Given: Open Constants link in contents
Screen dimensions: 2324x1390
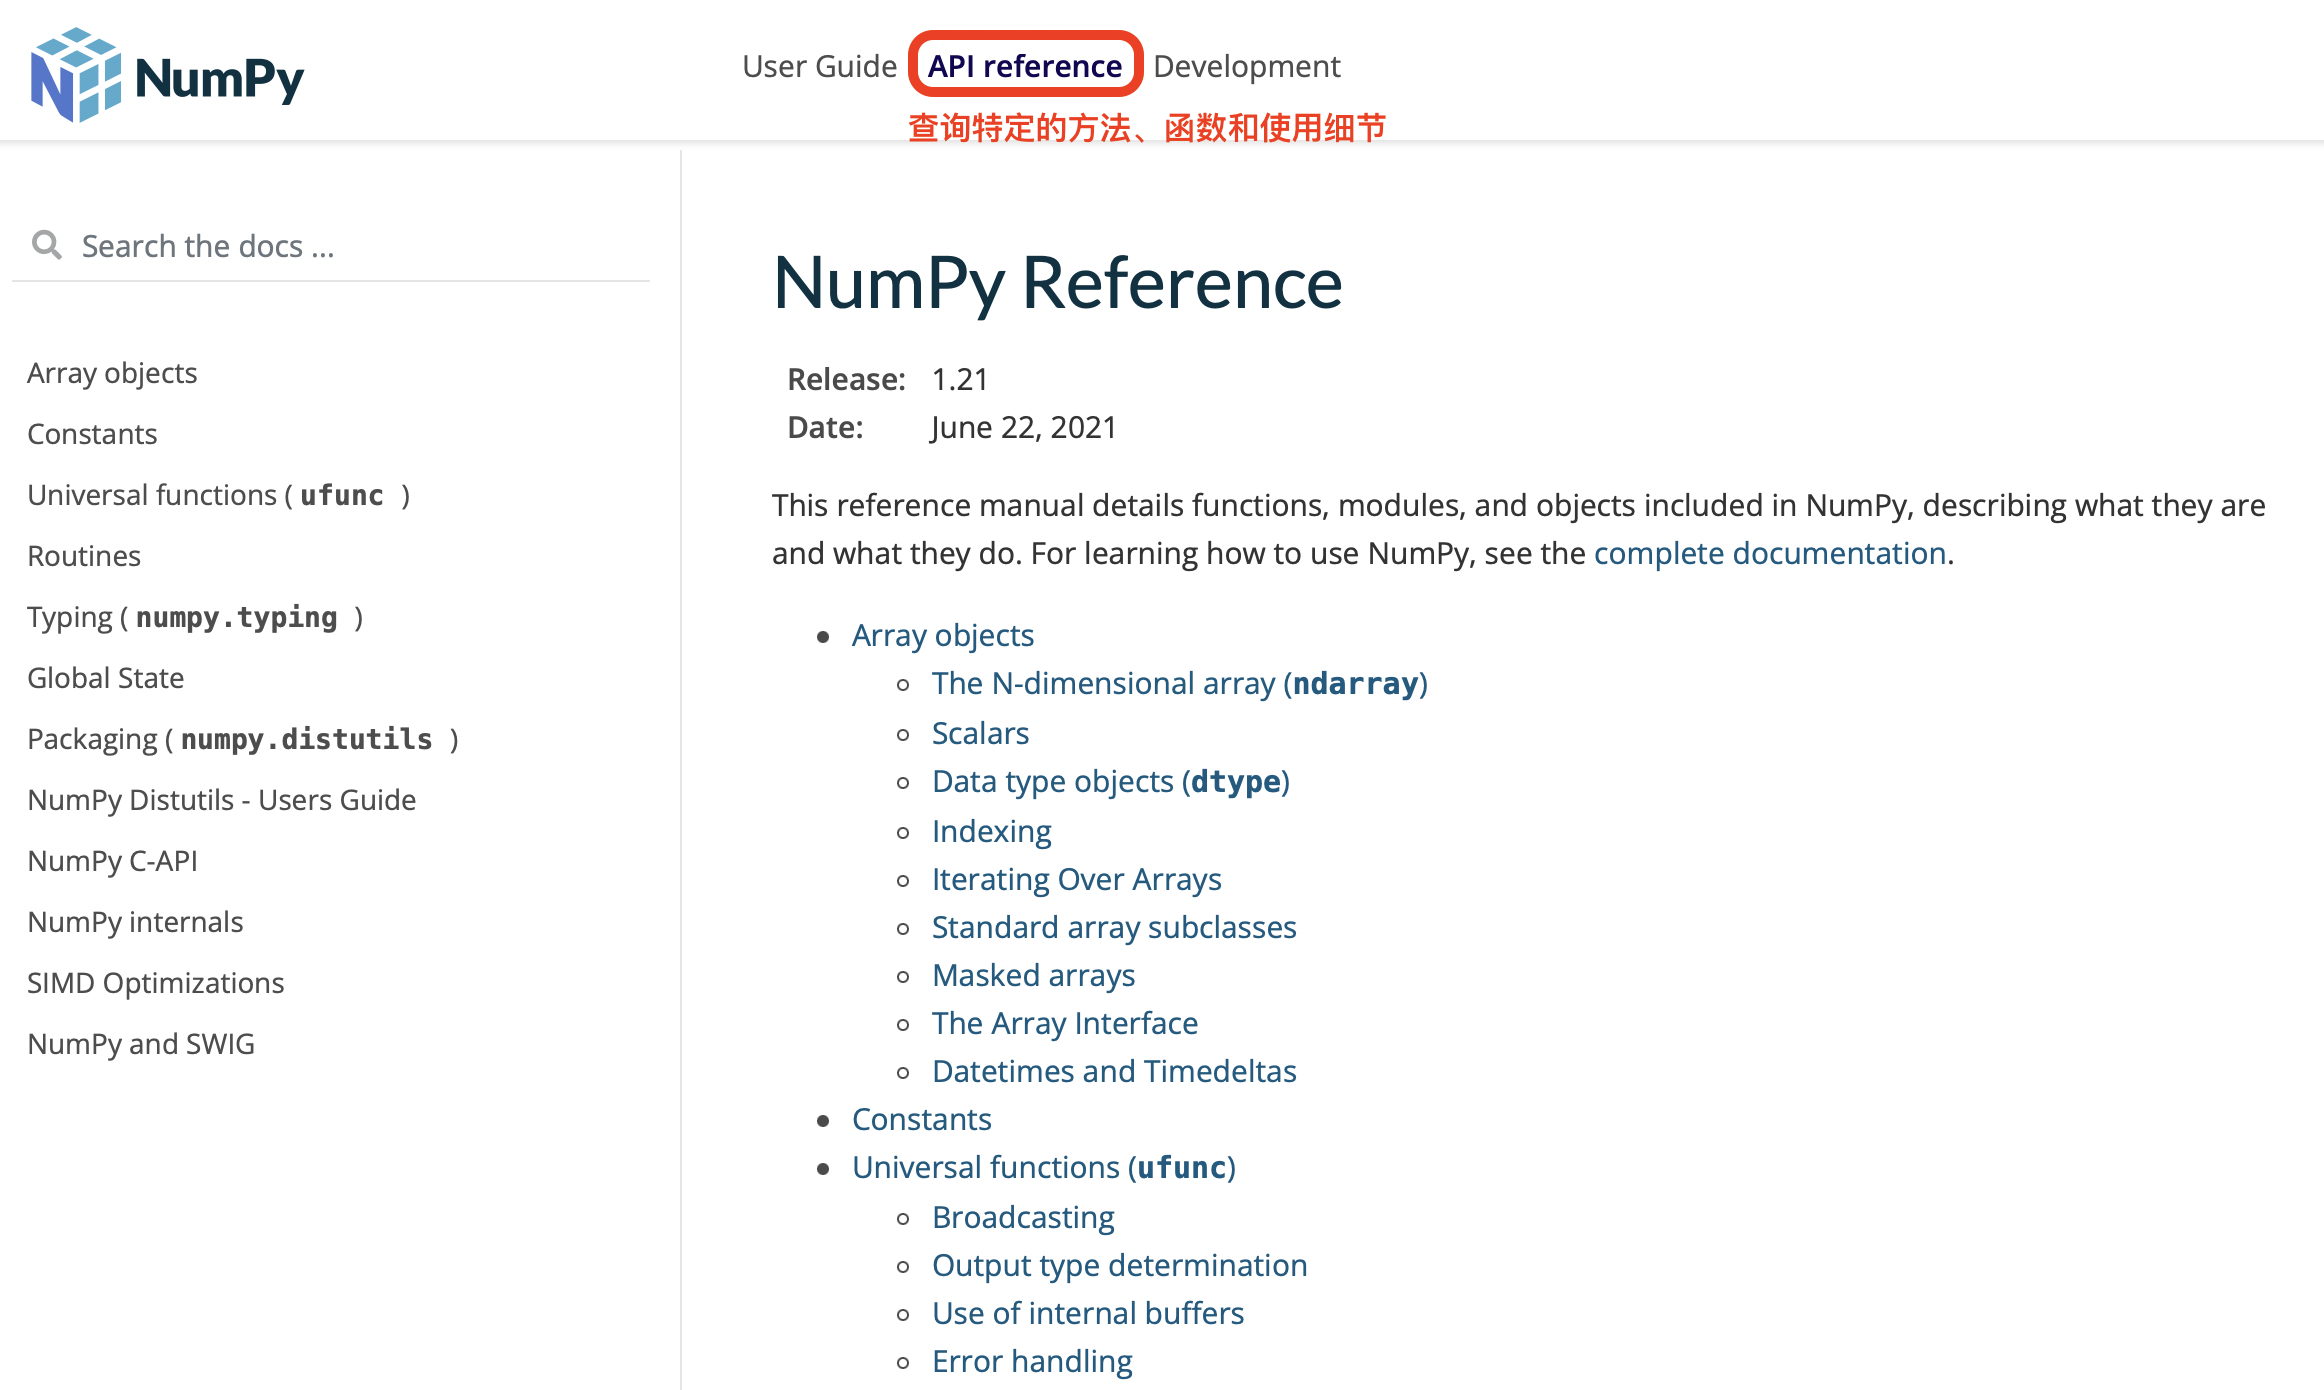Looking at the screenshot, I should click(x=921, y=1119).
